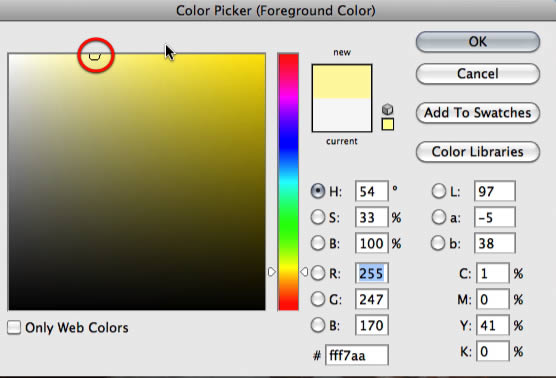Enable the Only Web Colors checkbox
The height and width of the screenshot is (378, 556).
(14, 327)
